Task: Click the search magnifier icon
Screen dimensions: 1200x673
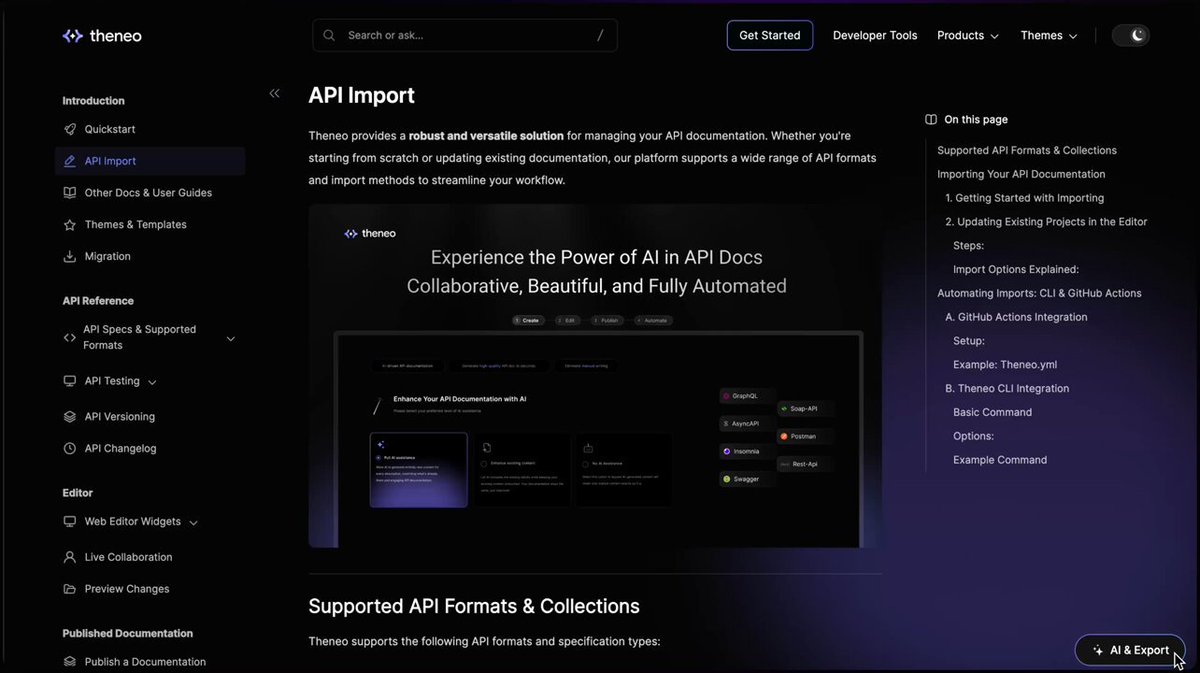Action: pos(329,35)
